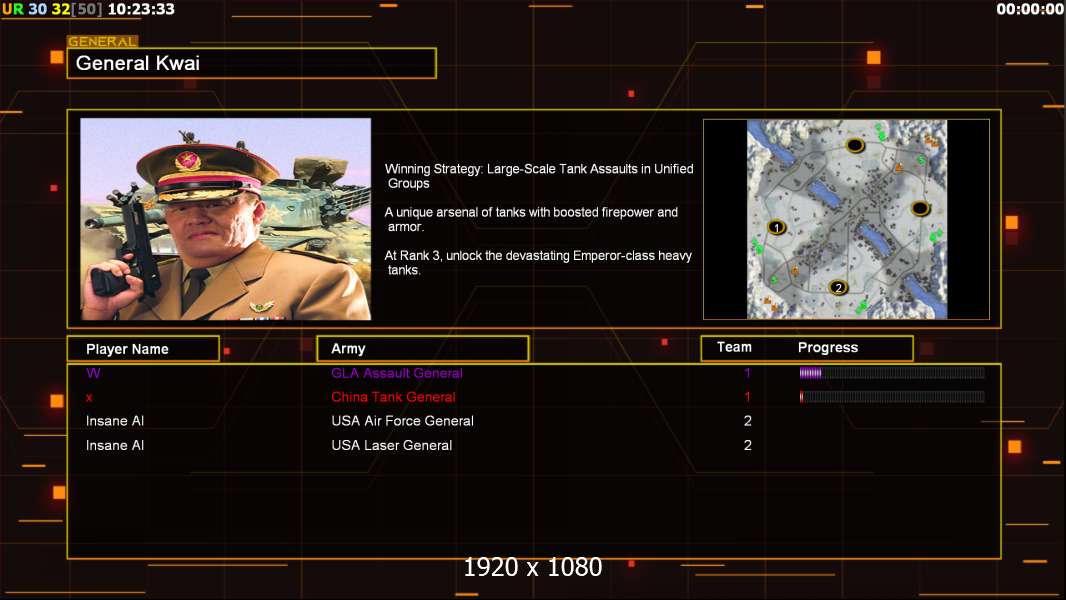Click the 00:00:00 timer top right
Image resolution: width=1066 pixels, height=600 pixels.
pyautogui.click(x=1030, y=9)
